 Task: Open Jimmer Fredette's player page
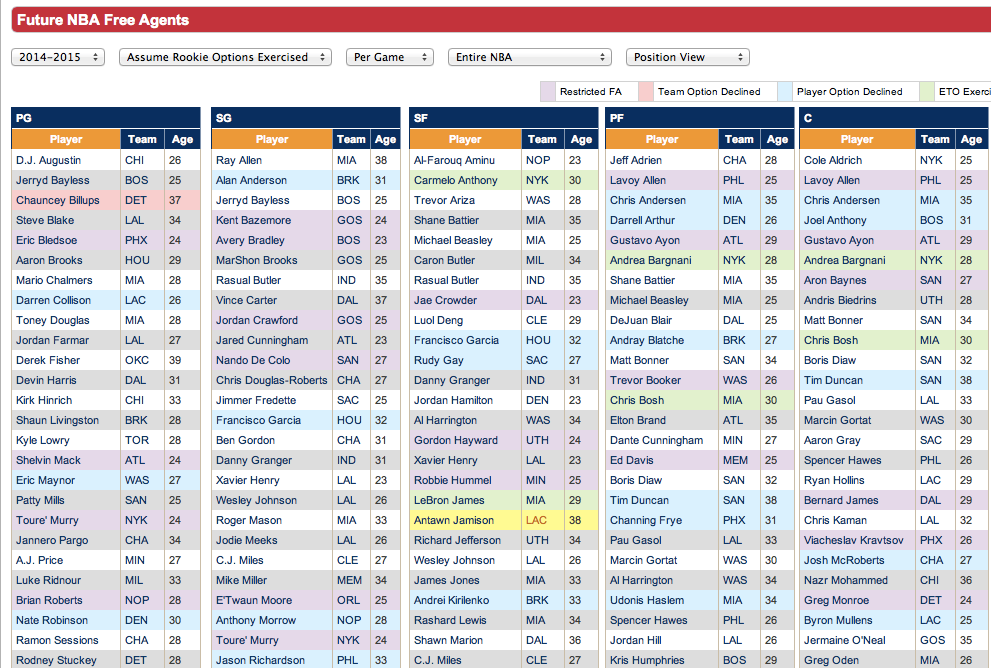(256, 400)
